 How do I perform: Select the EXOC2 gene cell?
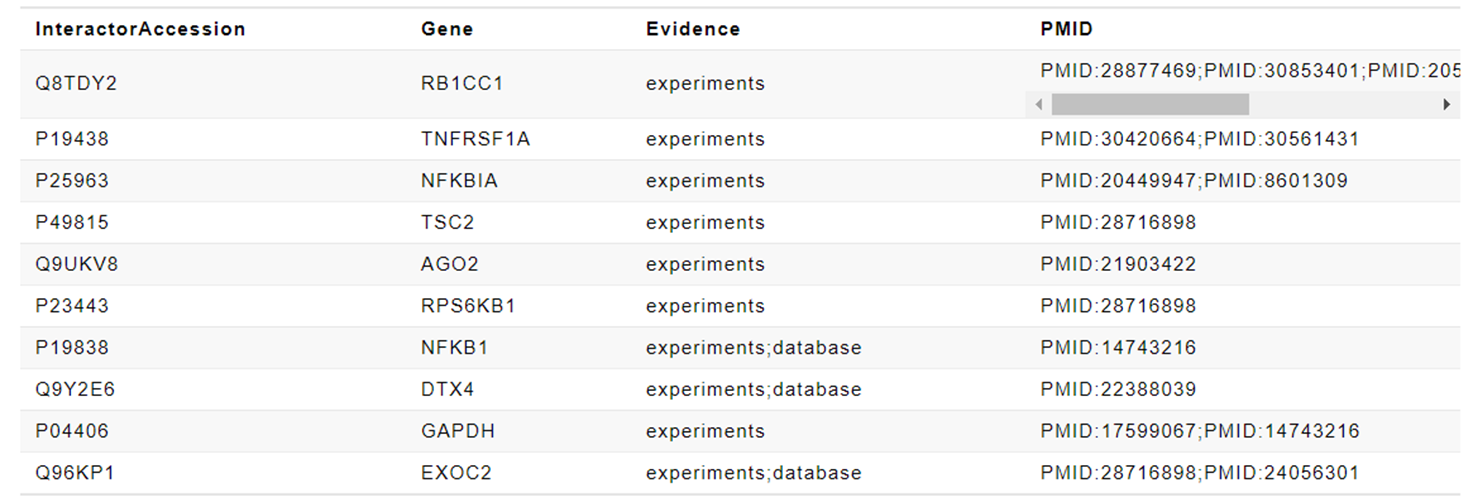coord(456,473)
